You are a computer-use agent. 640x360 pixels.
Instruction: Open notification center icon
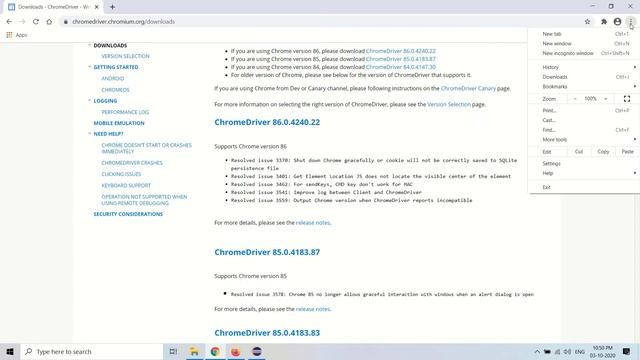click(x=627, y=351)
